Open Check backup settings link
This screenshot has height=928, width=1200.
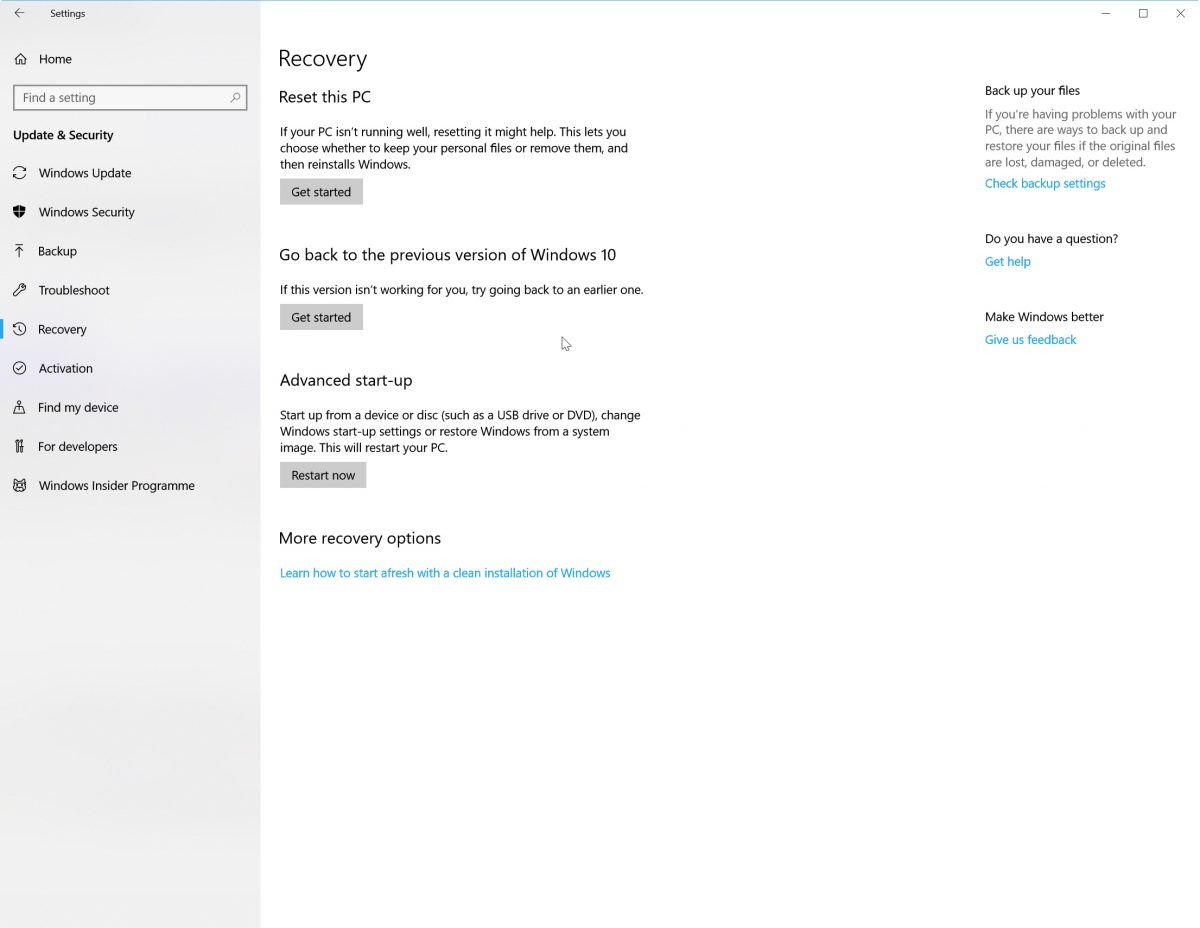1045,183
